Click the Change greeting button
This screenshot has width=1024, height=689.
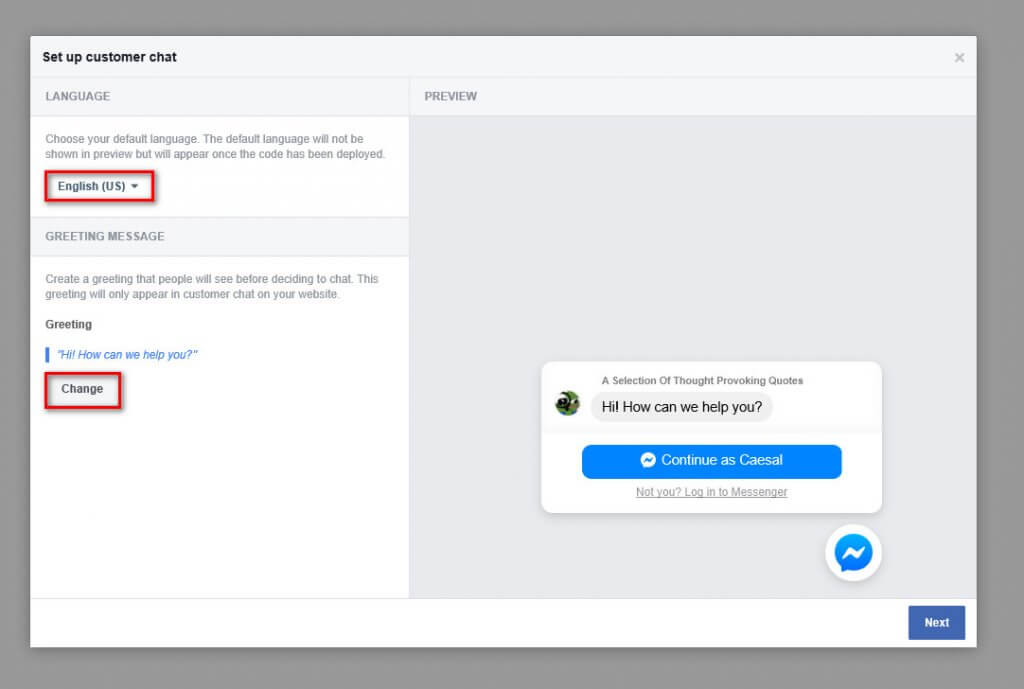(x=82, y=389)
